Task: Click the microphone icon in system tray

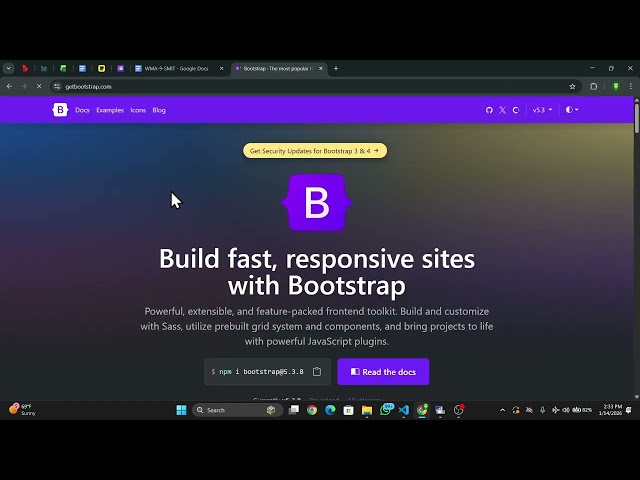Action: pos(542,410)
